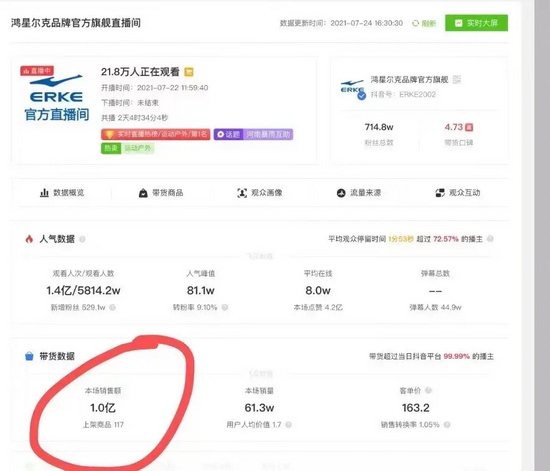Viewport: 550px width, 471px height.
Task: Click the info icon beside 新增粉丝 529.1w
Action: click(x=112, y=307)
